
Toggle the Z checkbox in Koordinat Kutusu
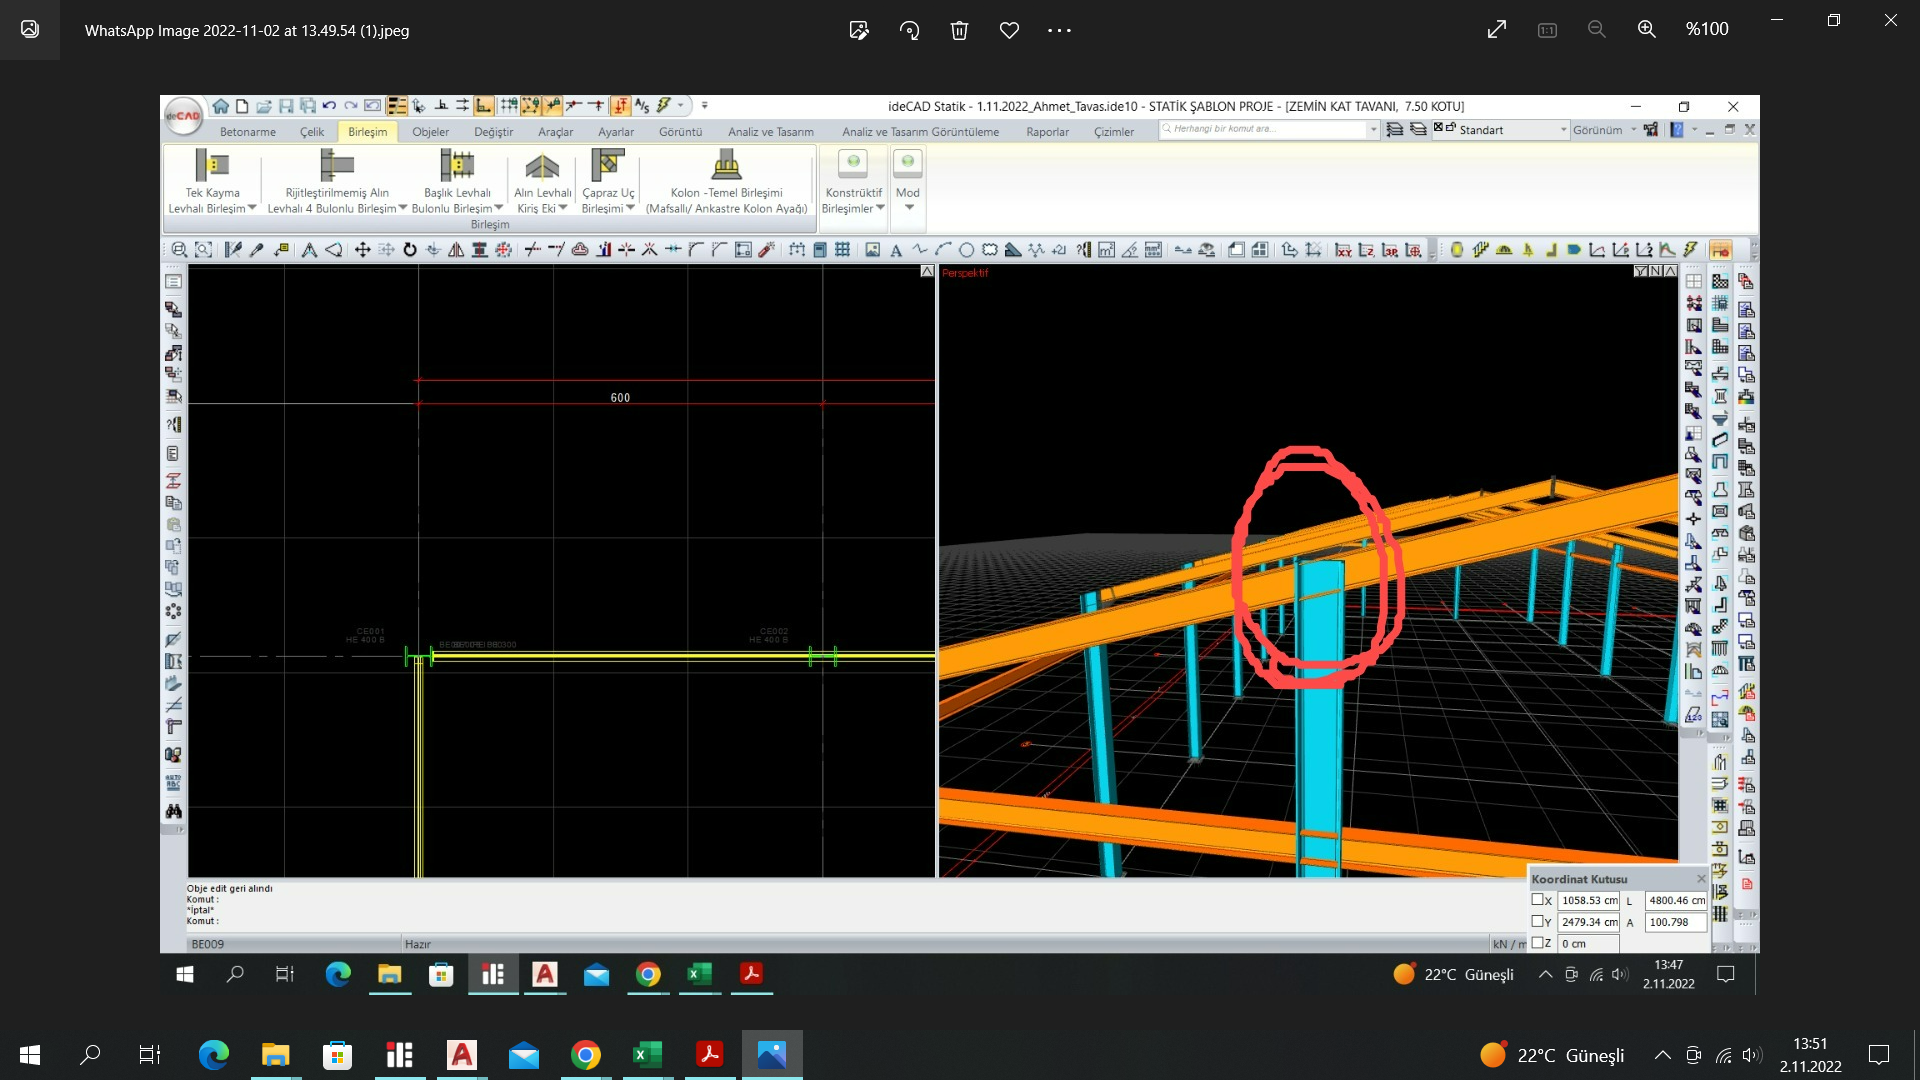pos(1538,943)
